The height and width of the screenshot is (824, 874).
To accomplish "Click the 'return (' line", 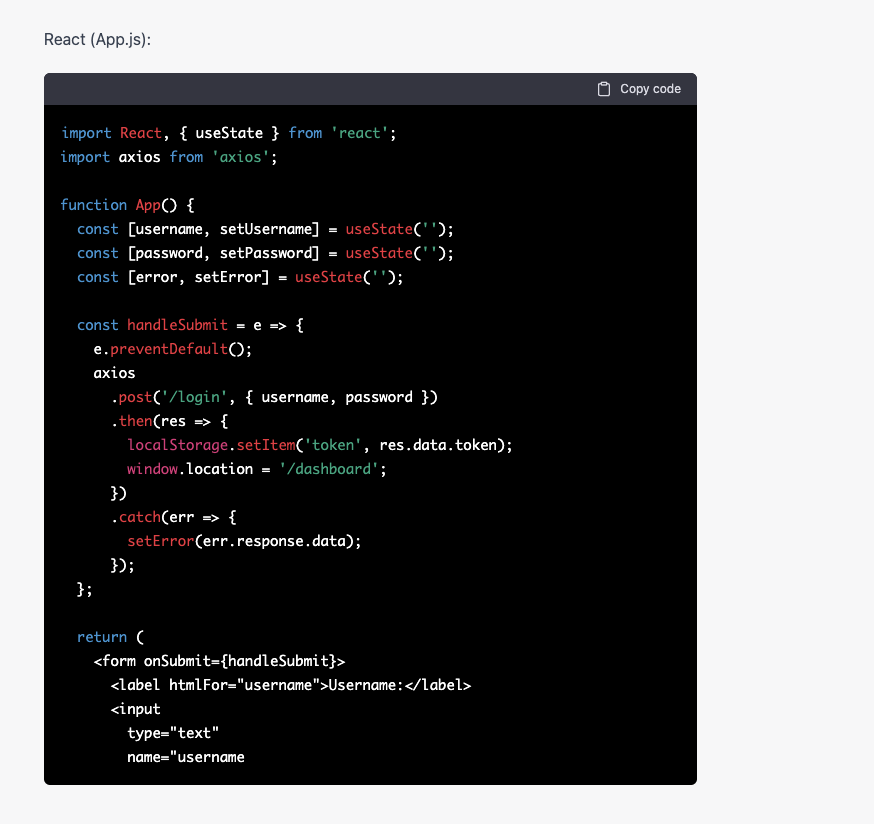I will click(x=110, y=637).
